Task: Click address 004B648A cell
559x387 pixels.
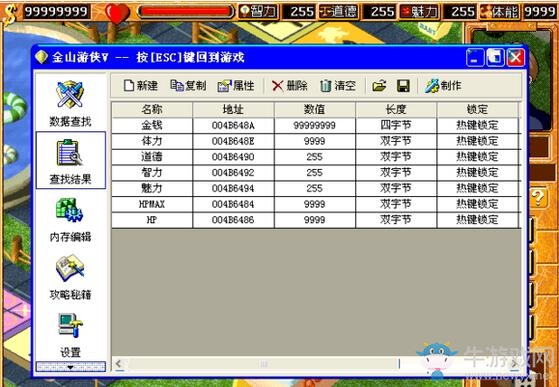Action: pyautogui.click(x=233, y=125)
